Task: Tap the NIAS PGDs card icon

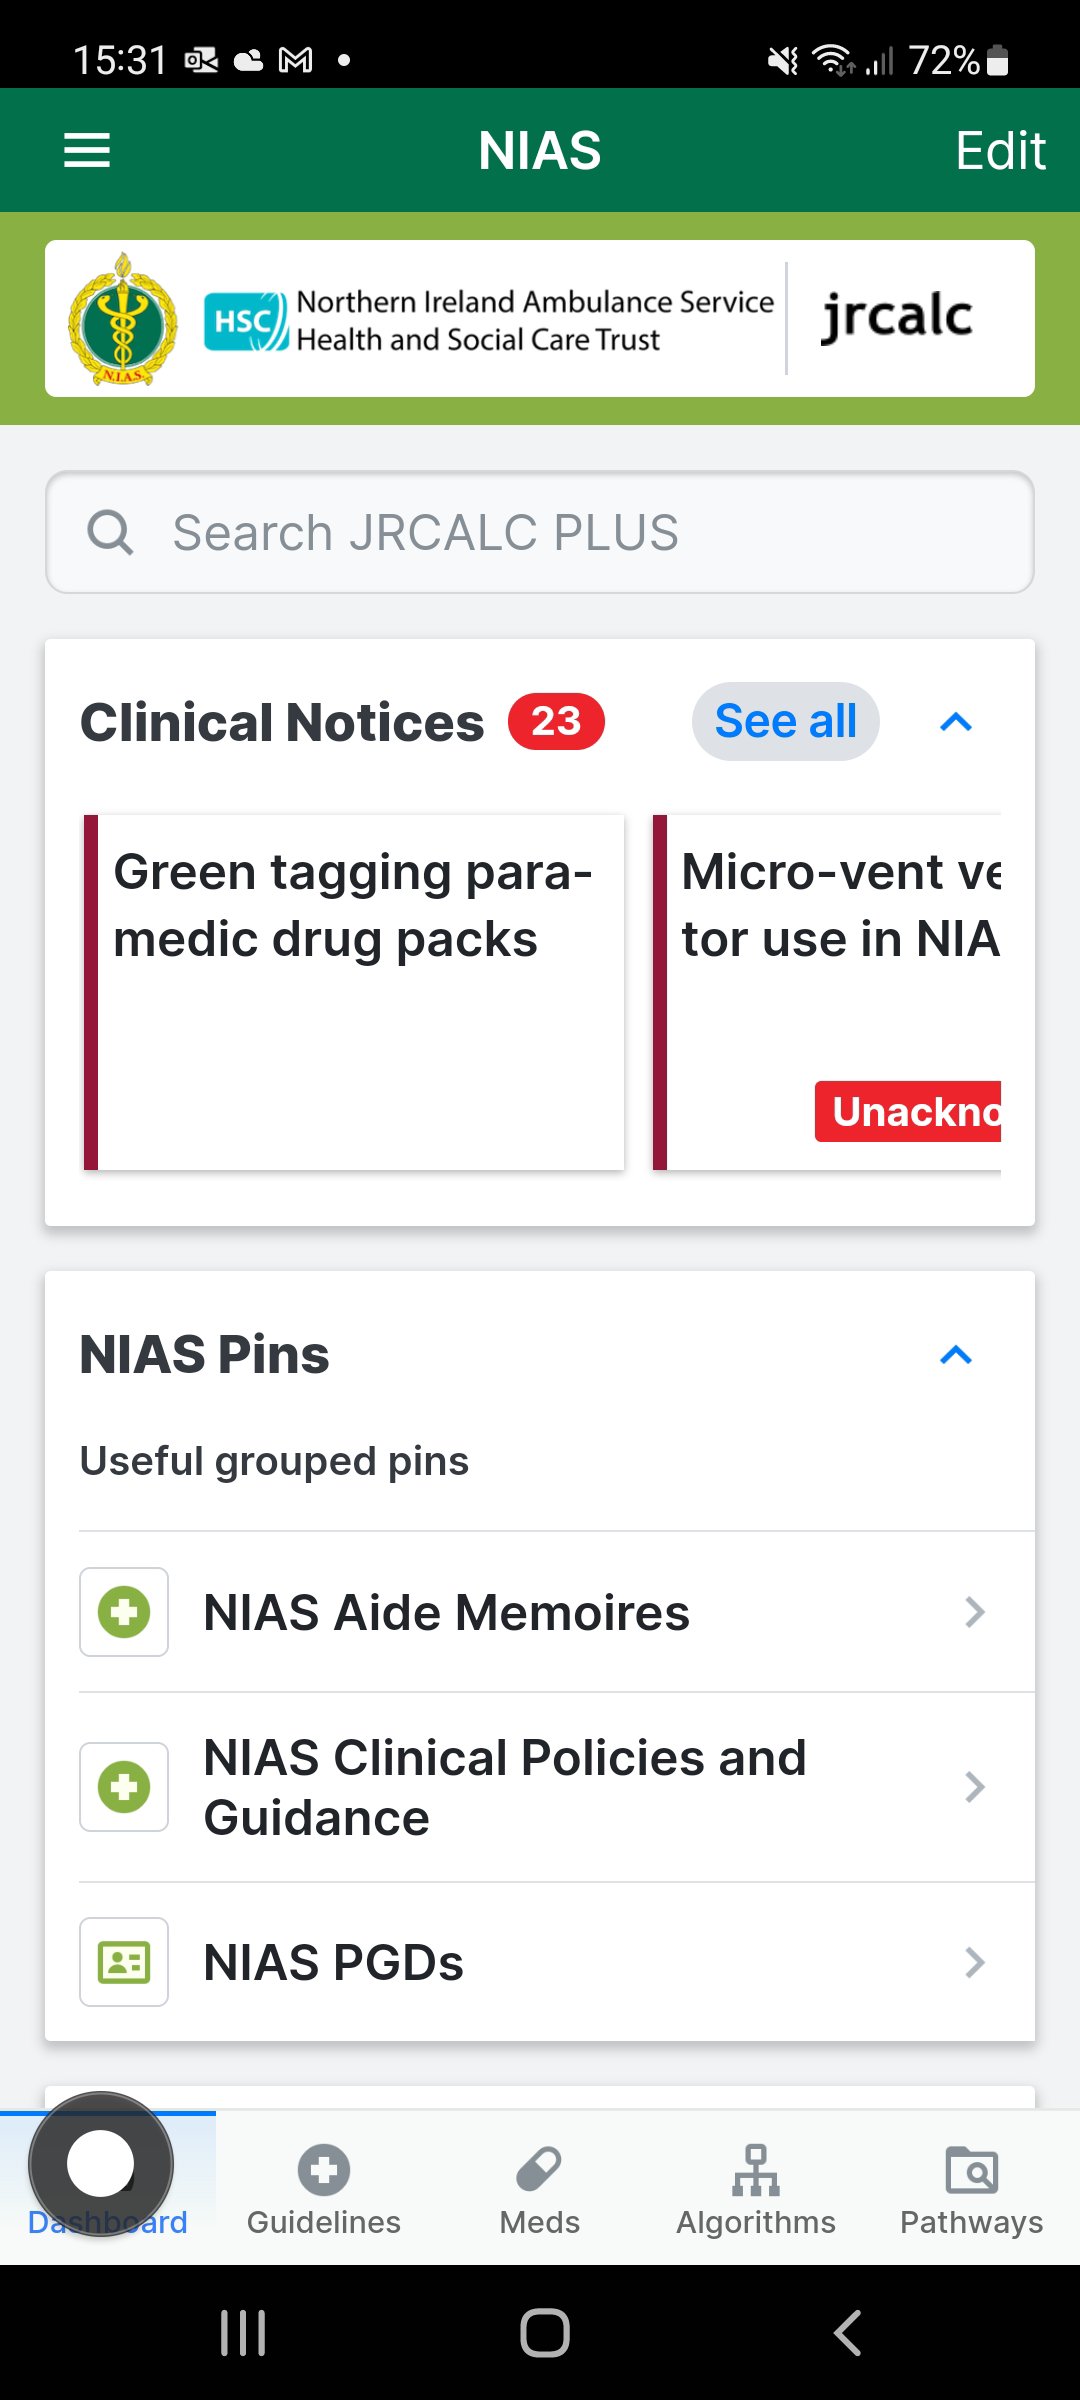Action: (x=124, y=1962)
